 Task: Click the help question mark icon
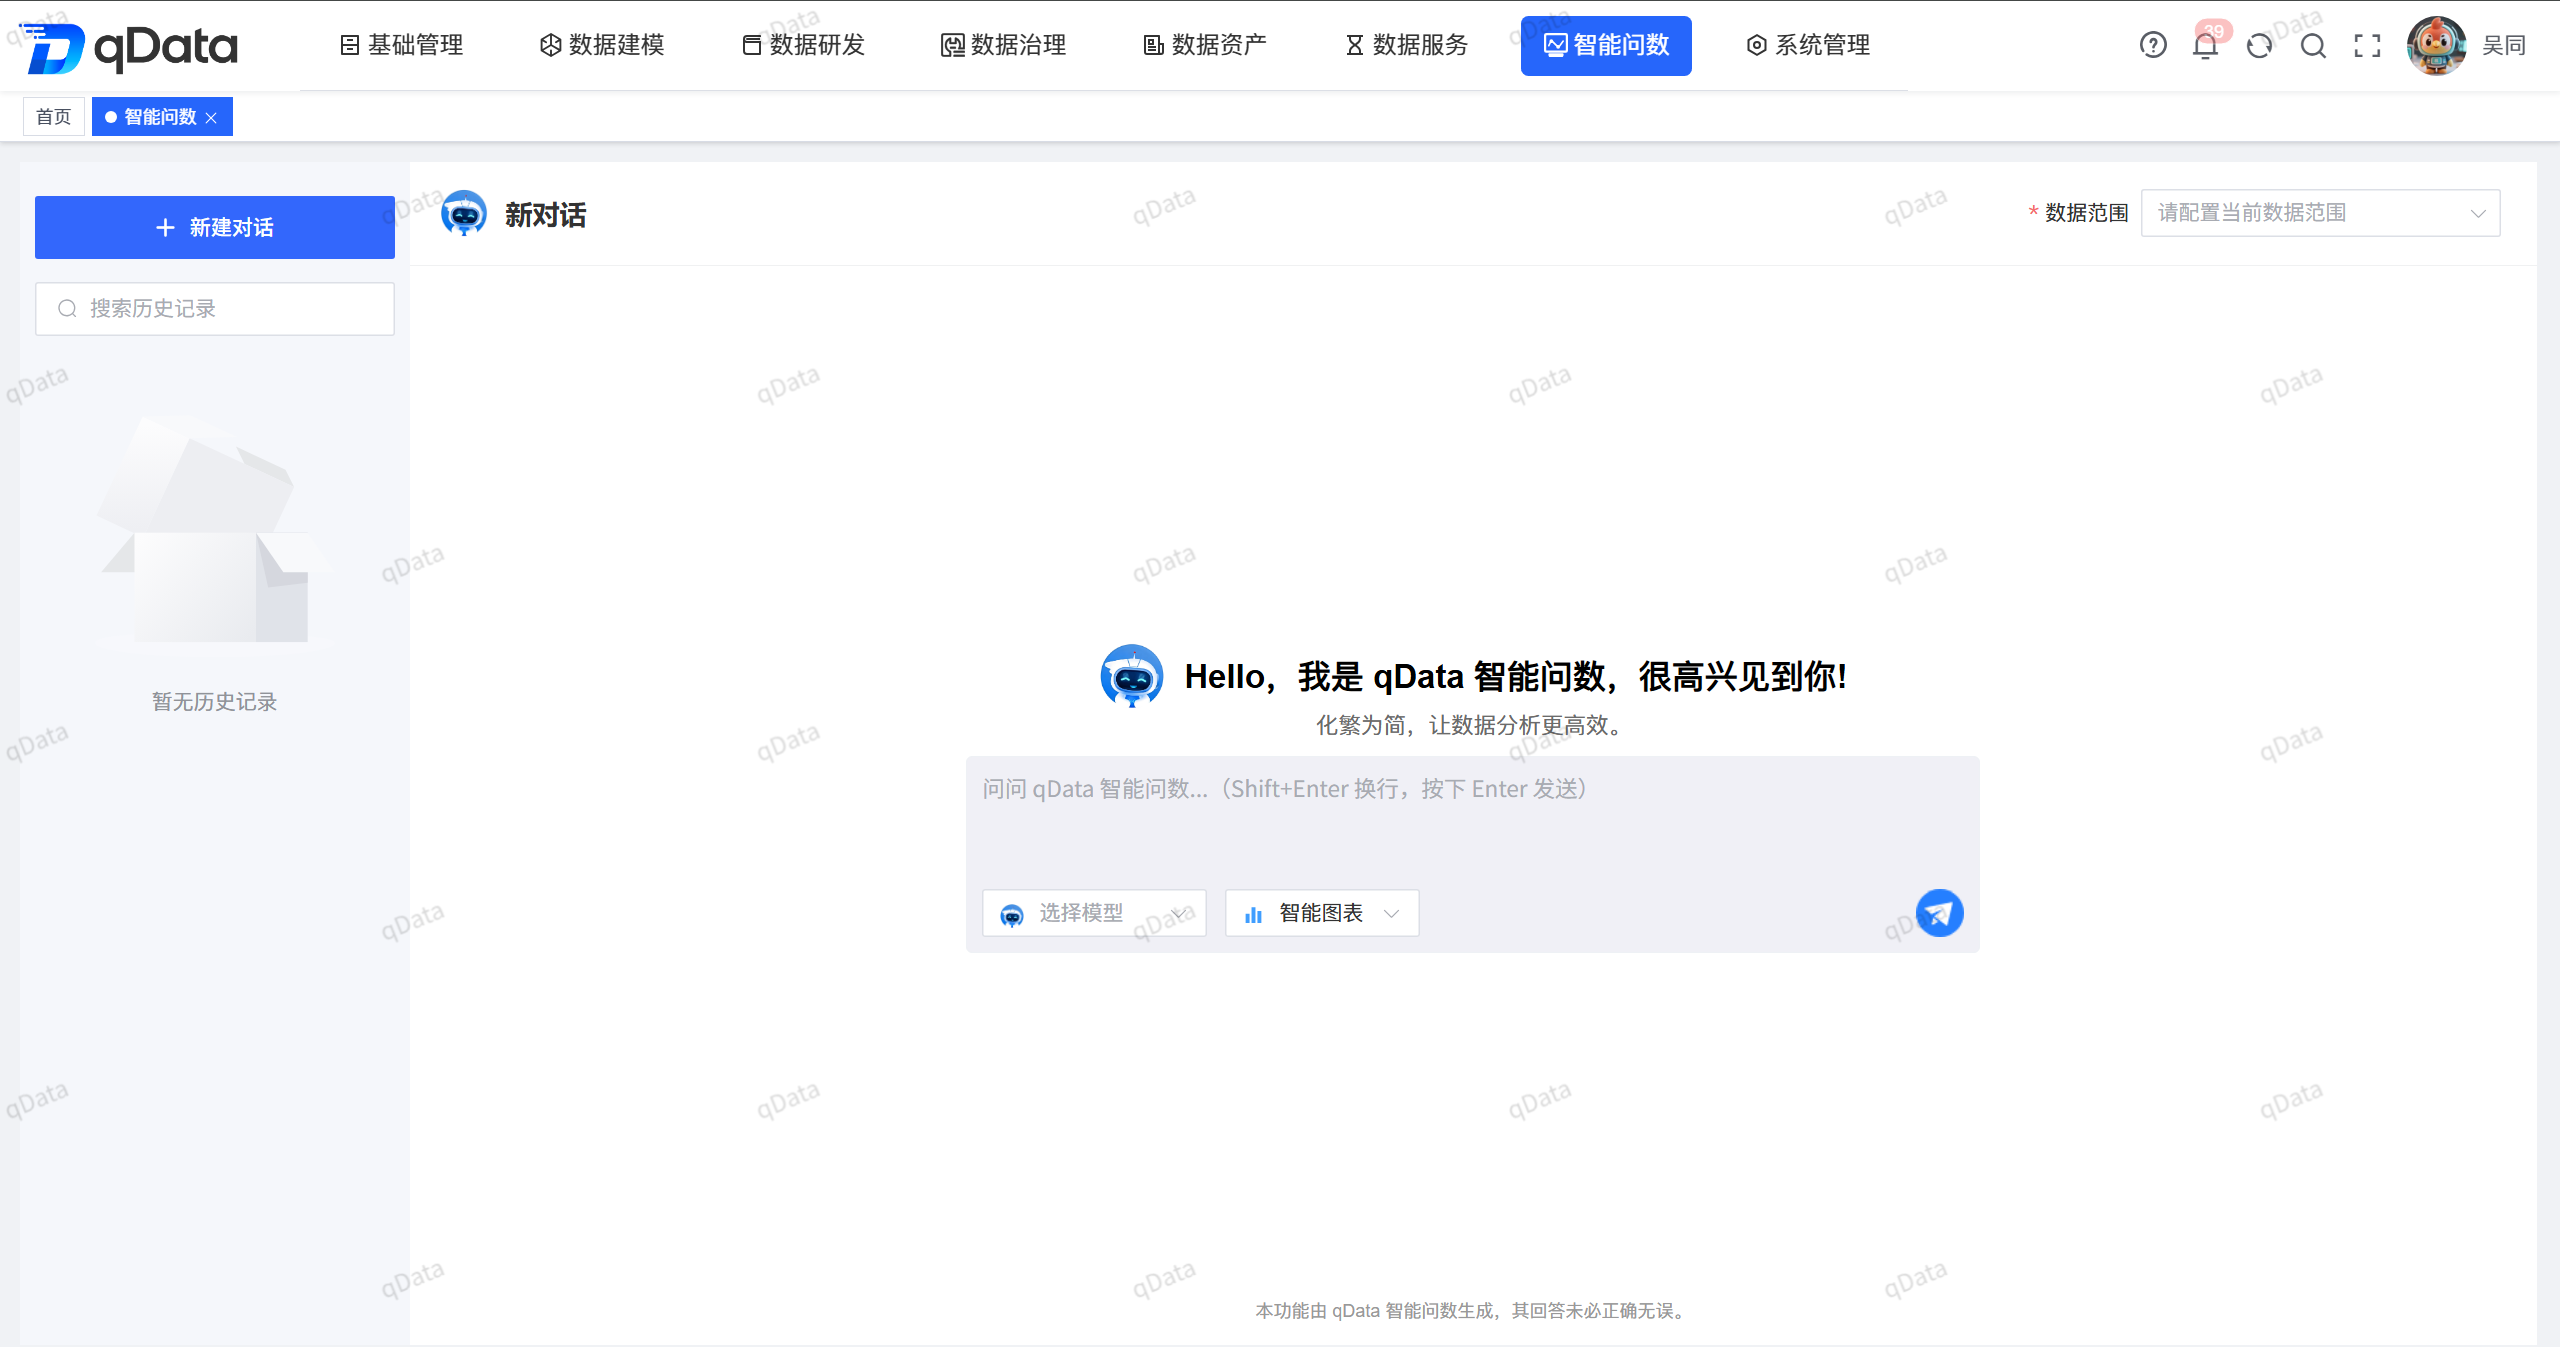(2153, 45)
